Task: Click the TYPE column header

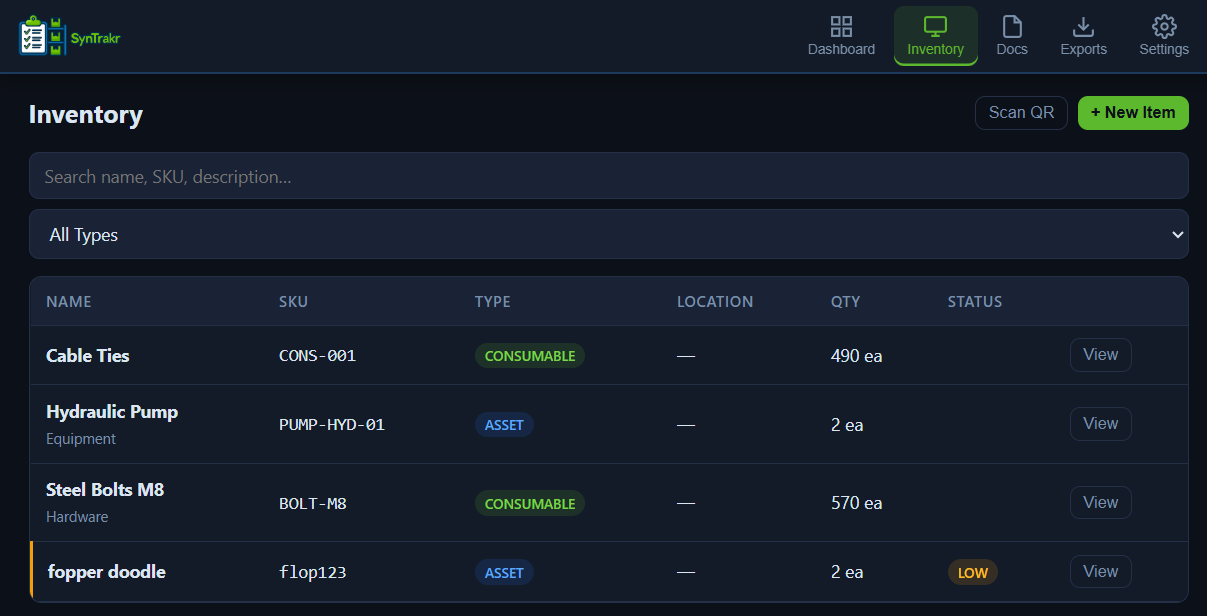Action: [493, 302]
